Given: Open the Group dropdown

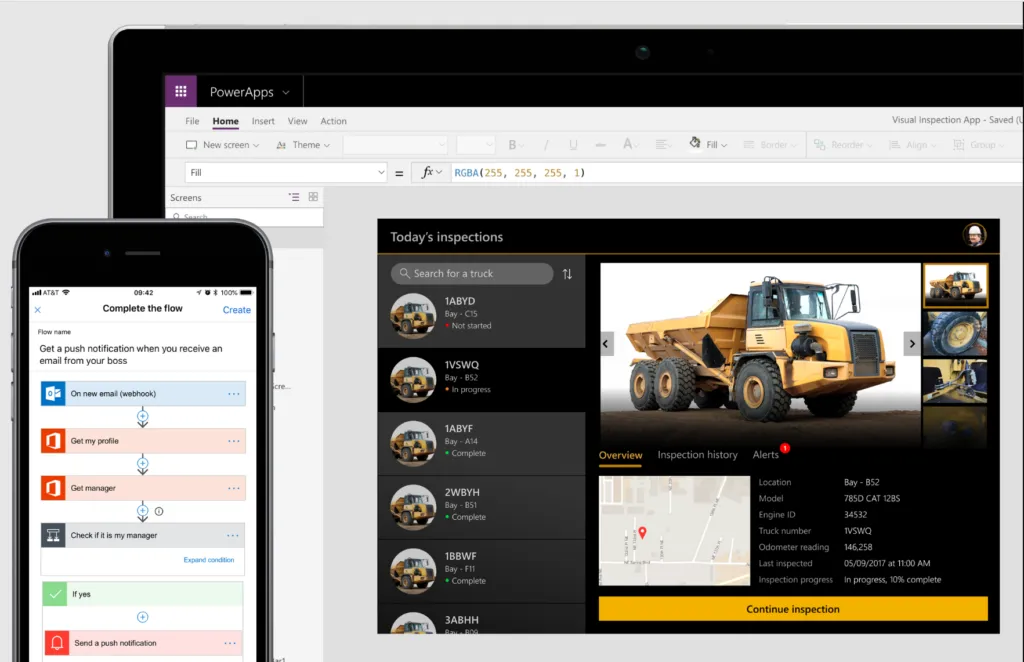Looking at the screenshot, I should click(978, 145).
